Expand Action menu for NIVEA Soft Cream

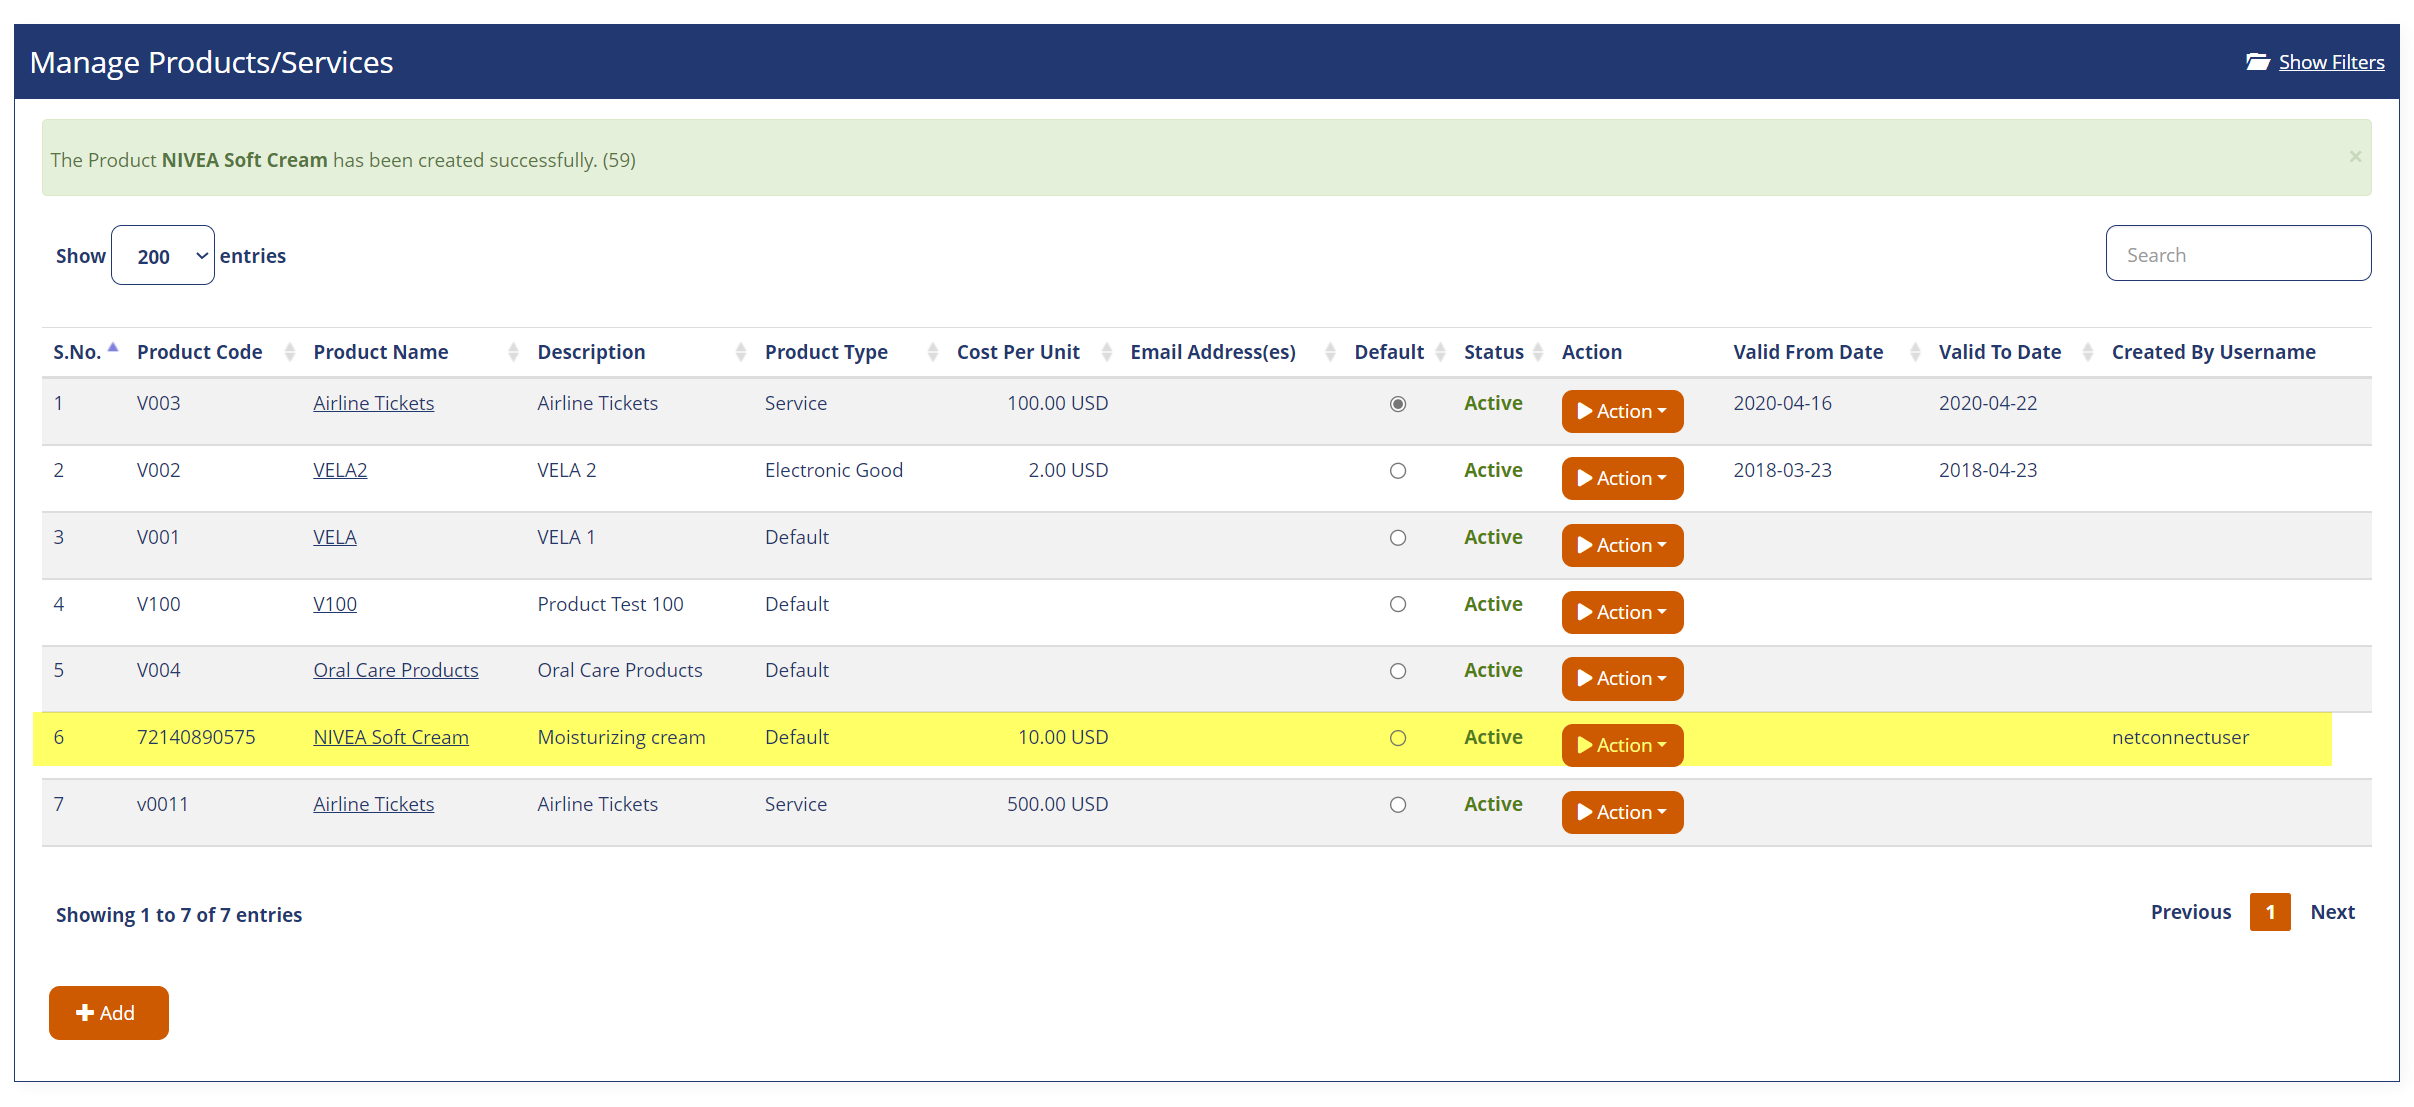click(x=1621, y=745)
